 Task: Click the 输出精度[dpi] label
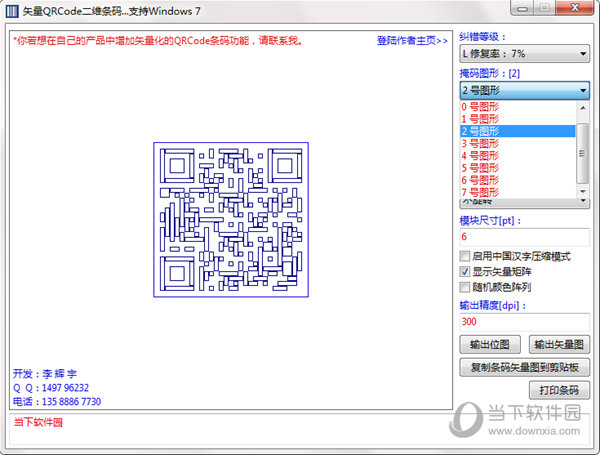tap(492, 305)
